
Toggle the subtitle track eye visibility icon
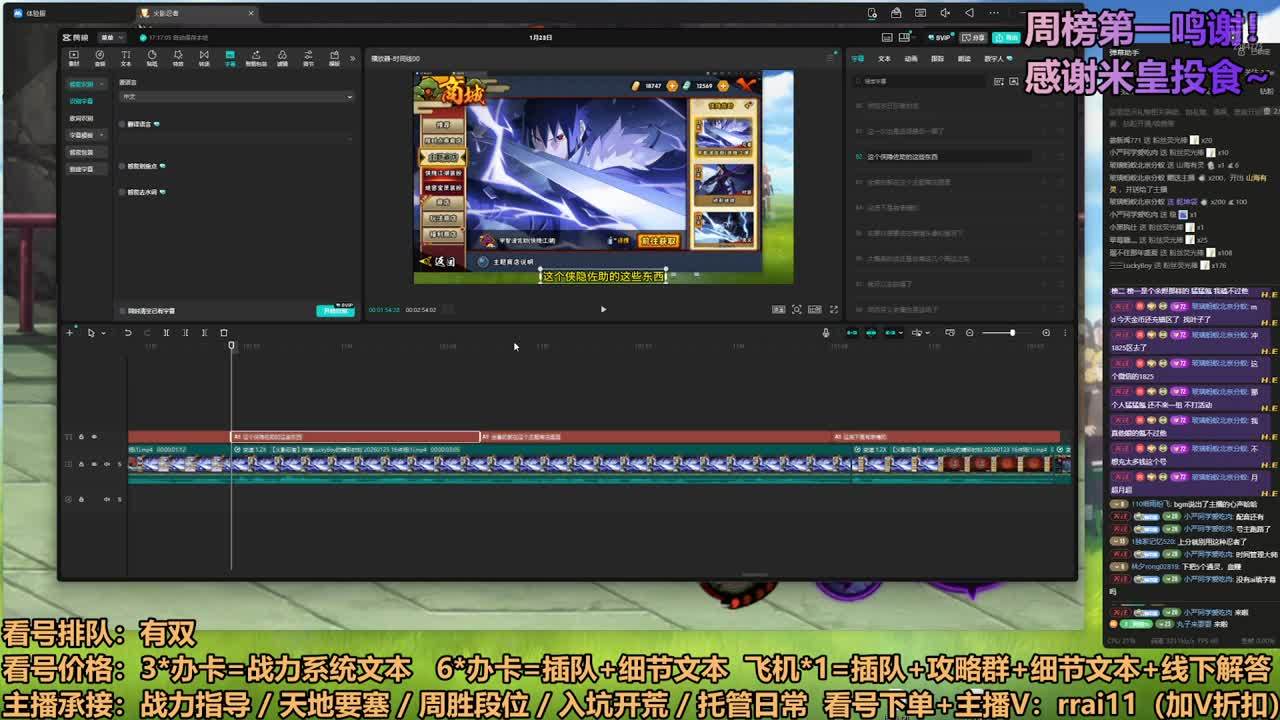[94, 437]
